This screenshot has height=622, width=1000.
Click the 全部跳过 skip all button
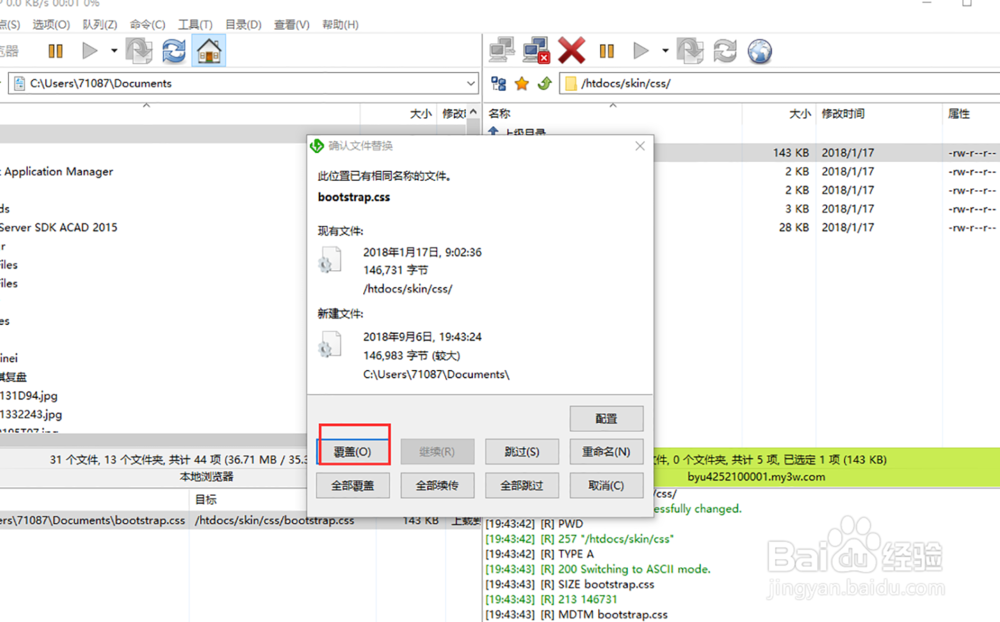point(522,485)
